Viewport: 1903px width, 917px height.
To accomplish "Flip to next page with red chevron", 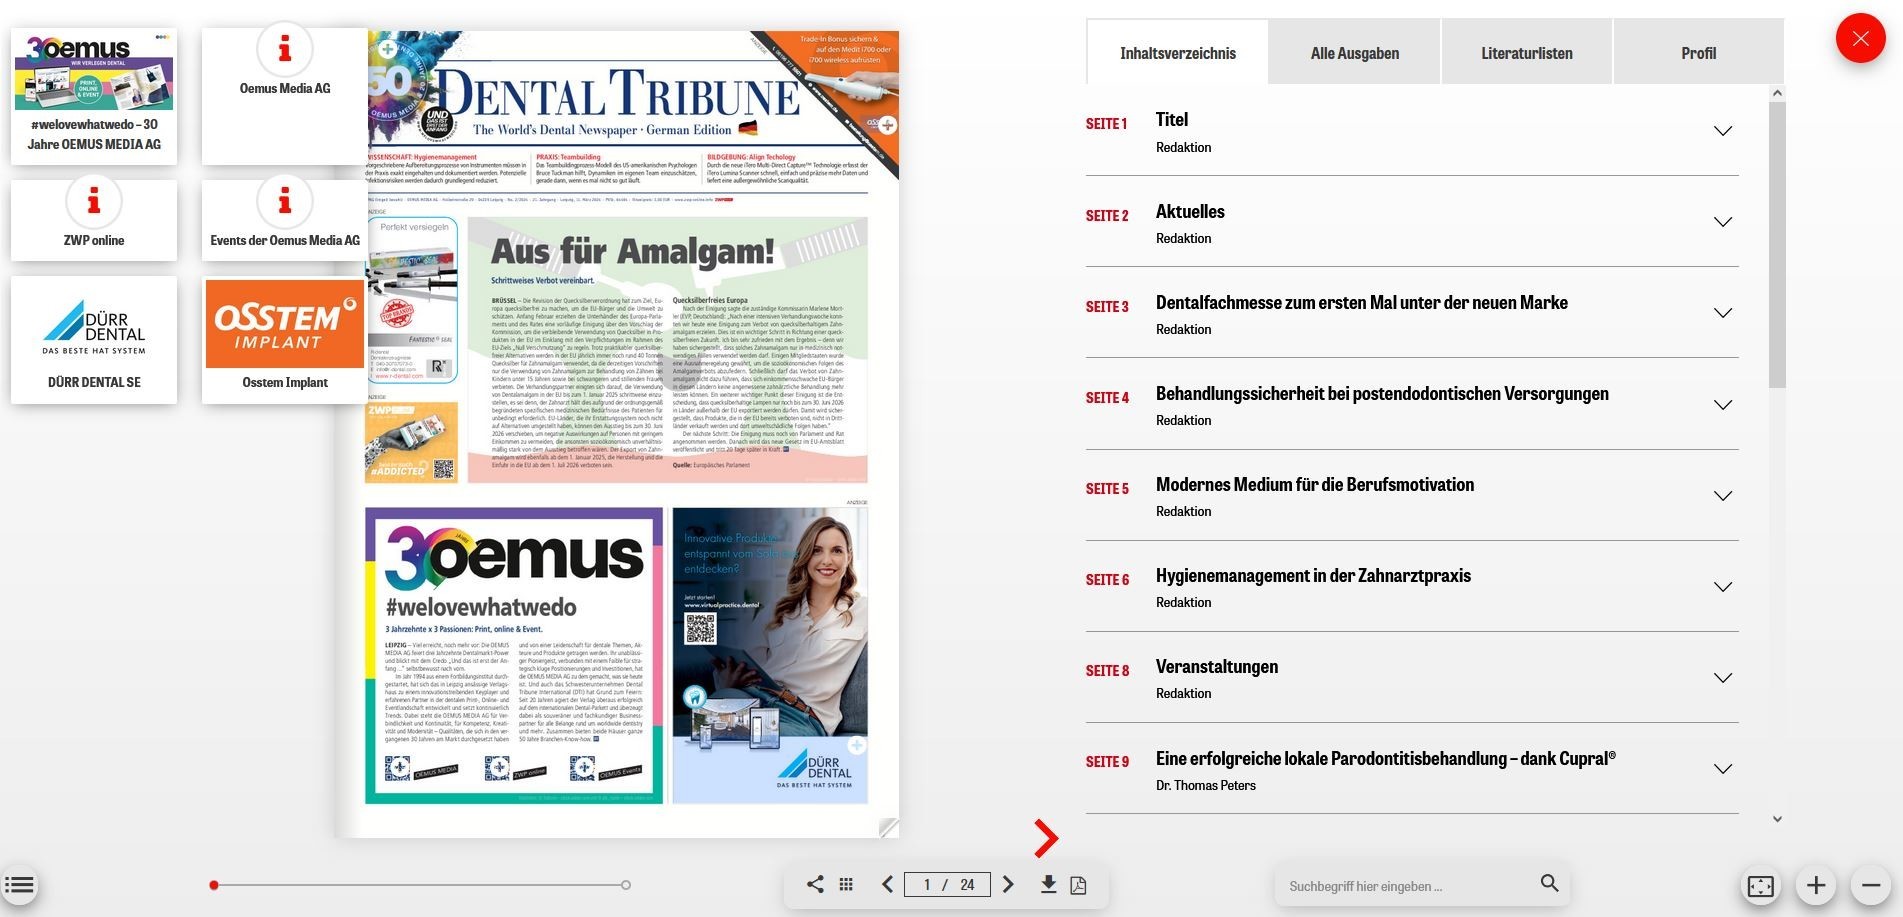I will tap(1046, 838).
